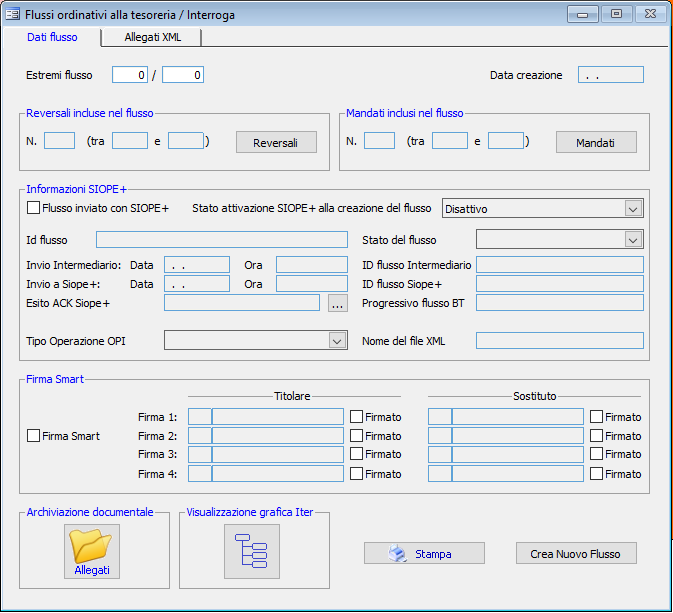The height and width of the screenshot is (613, 673).
Task: Click the Titolare Firma 1 name field
Action: tap(278, 416)
